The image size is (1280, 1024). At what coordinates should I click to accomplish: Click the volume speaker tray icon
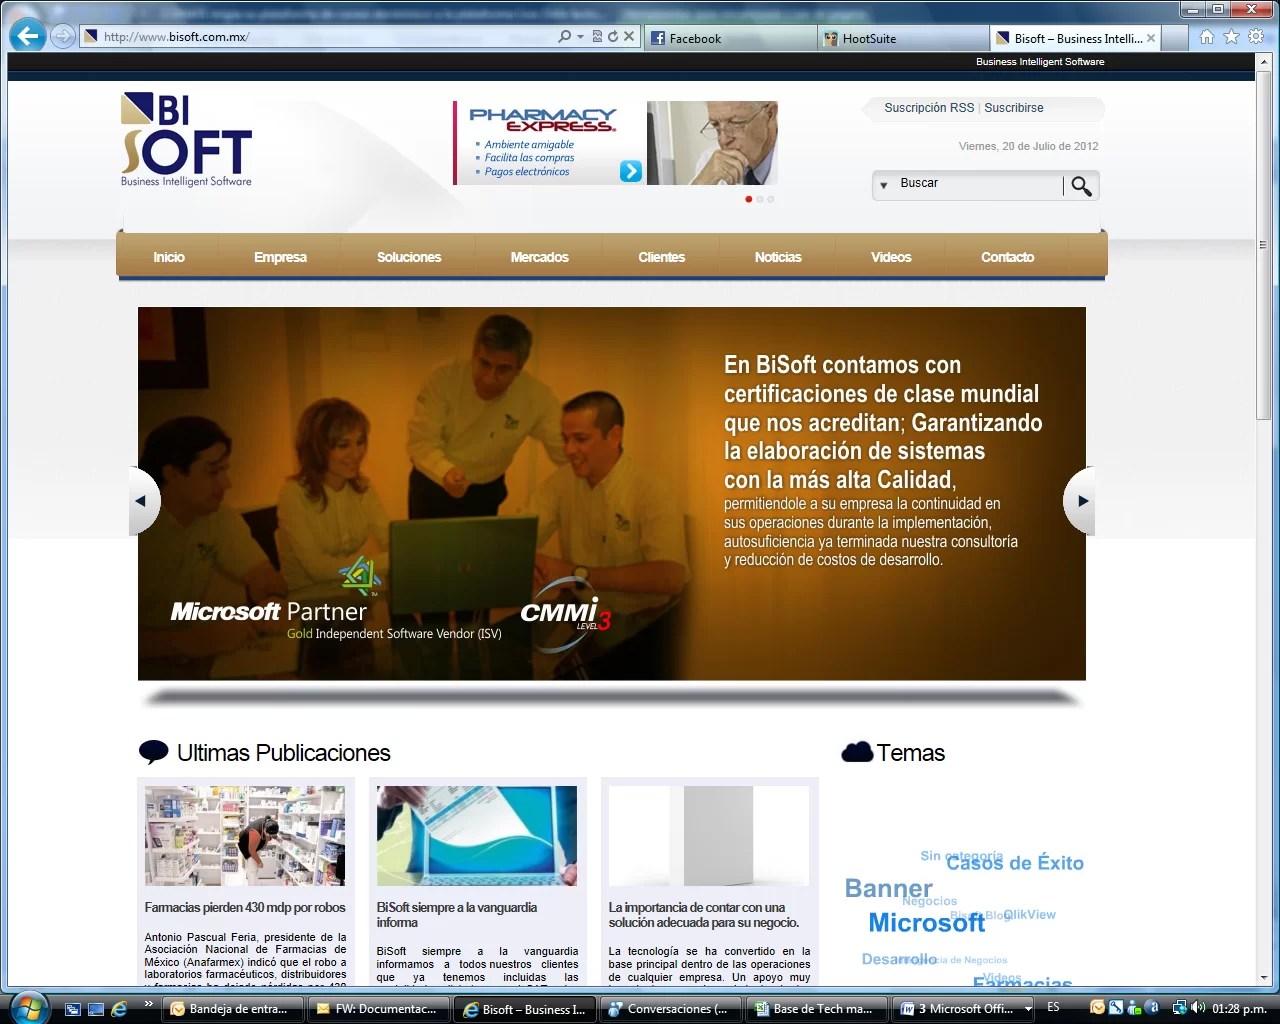coord(1198,1008)
